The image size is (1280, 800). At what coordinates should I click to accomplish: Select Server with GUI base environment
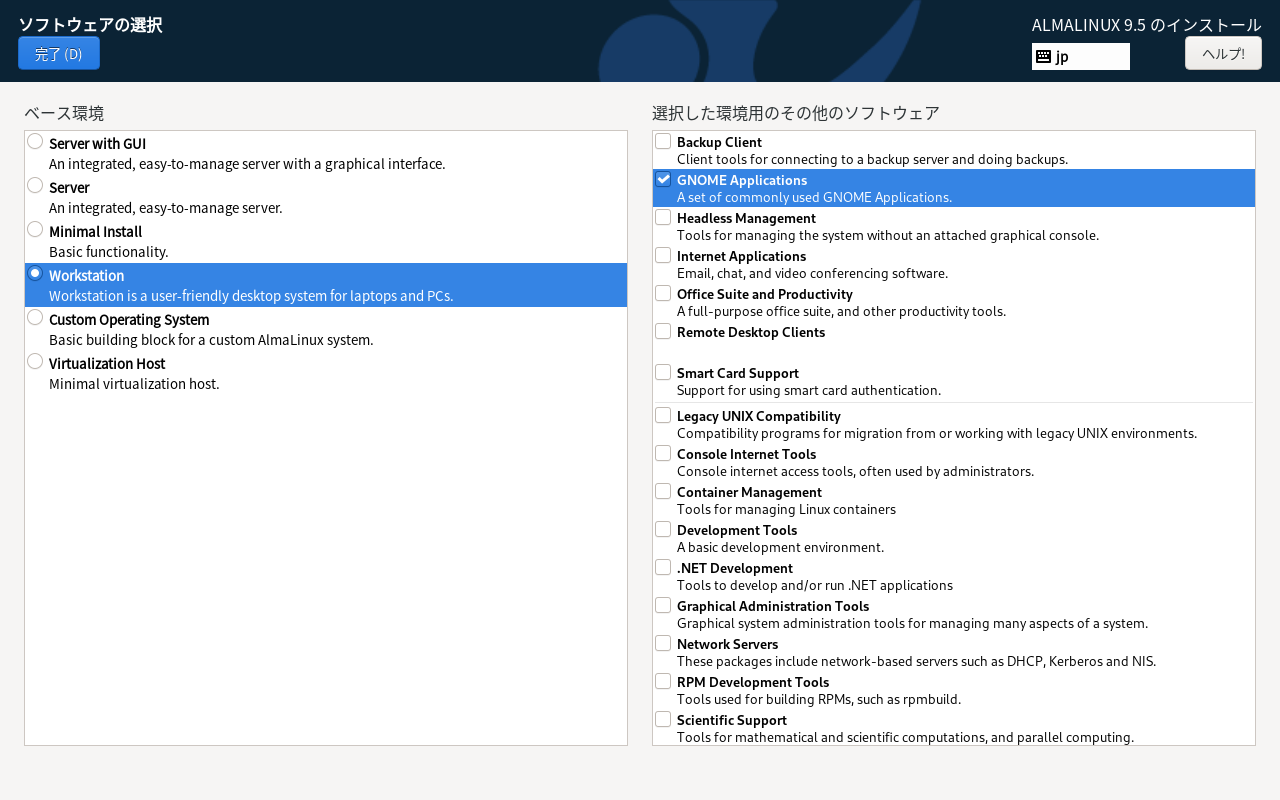pos(35,142)
